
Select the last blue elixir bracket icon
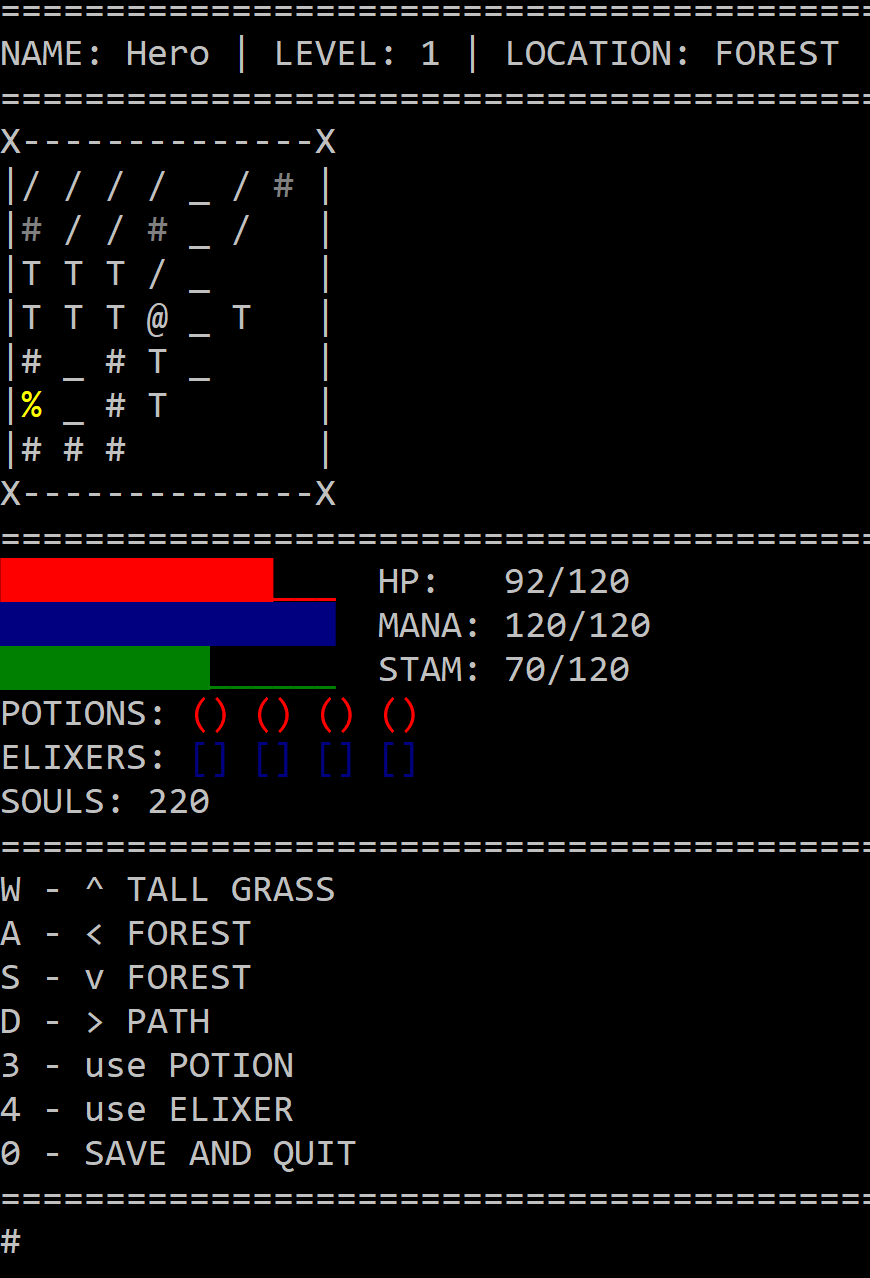[400, 759]
